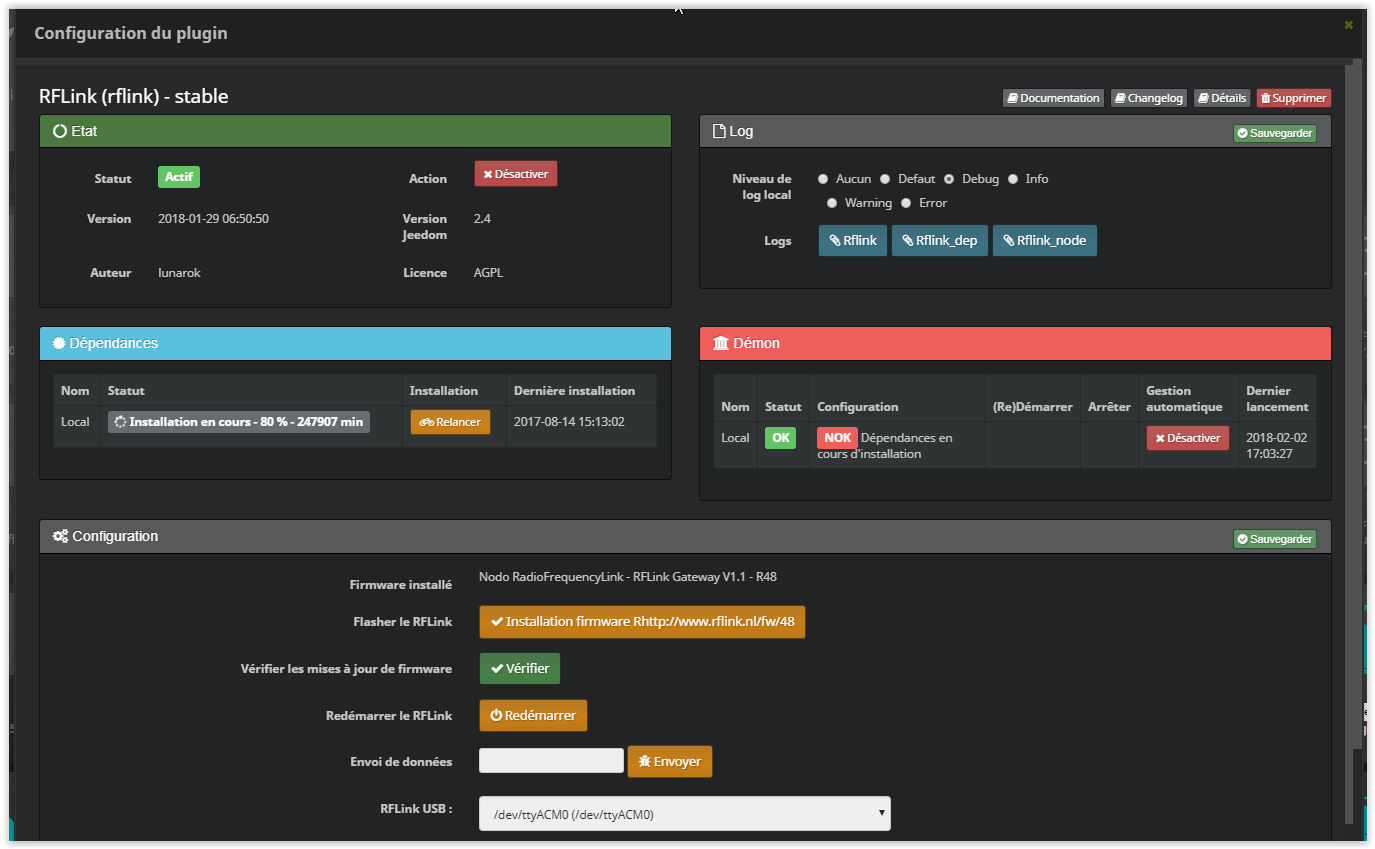This screenshot has width=1375, height=849.
Task: Deactivate plugin via Désactiver in Etat panel
Action: pos(516,174)
